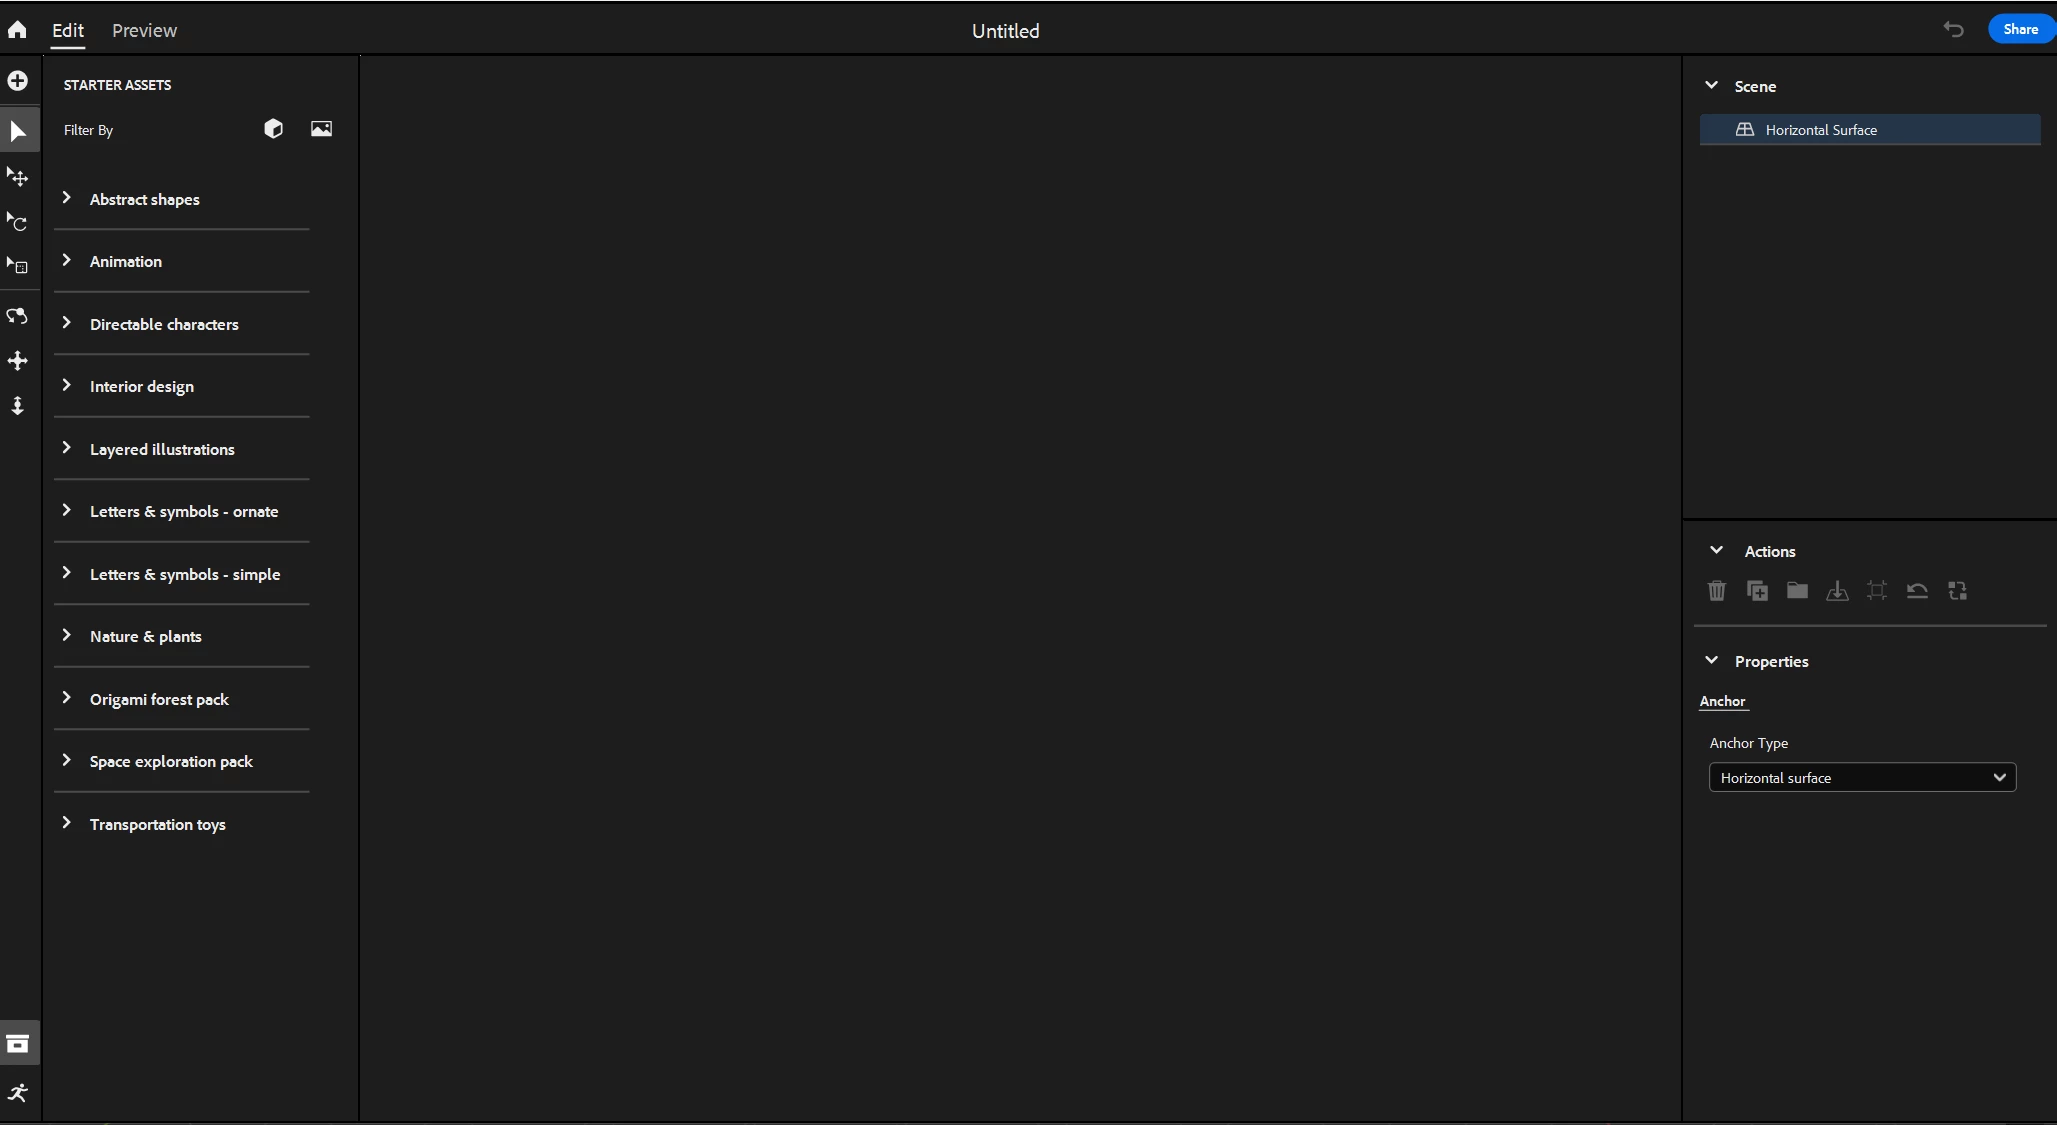This screenshot has width=2057, height=1125.
Task: Open the Anchor Type dropdown
Action: point(1862,778)
